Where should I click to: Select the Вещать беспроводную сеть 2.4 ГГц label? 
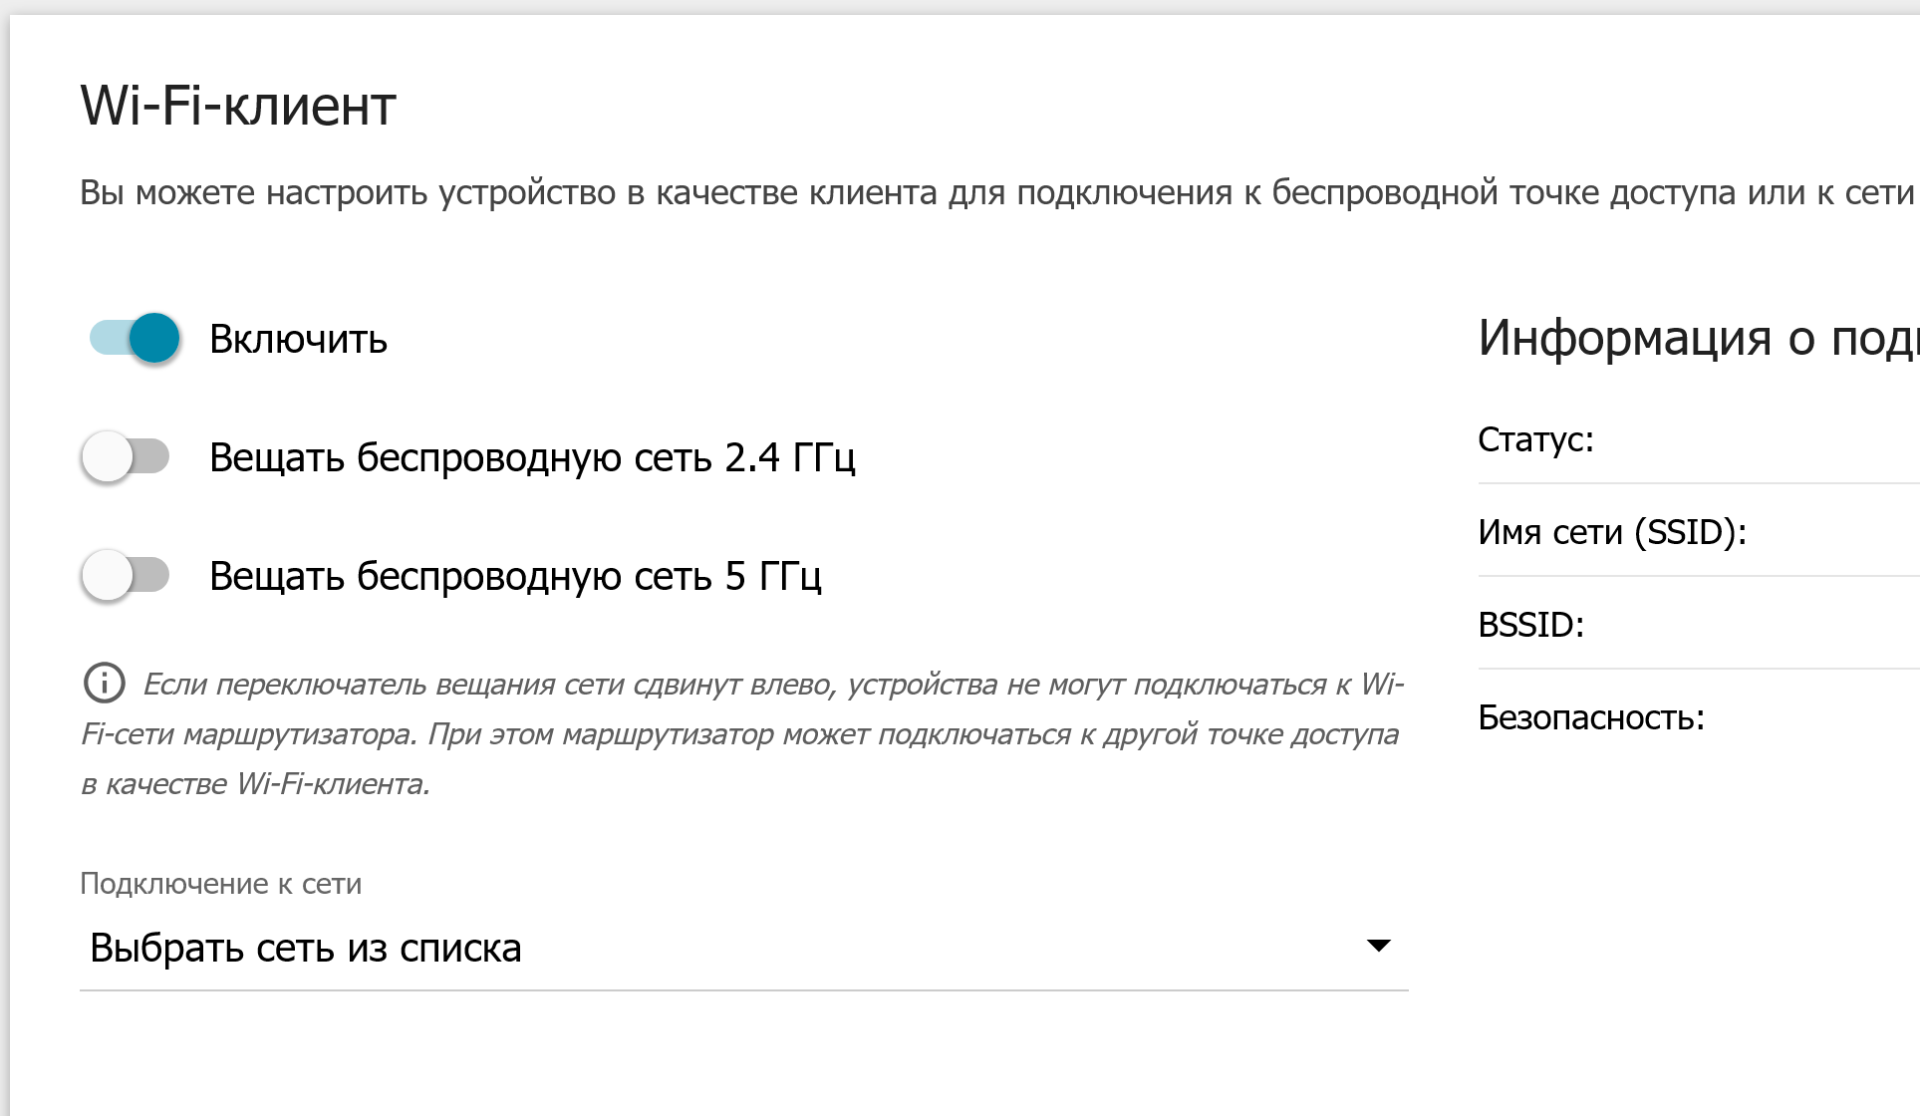(x=532, y=458)
